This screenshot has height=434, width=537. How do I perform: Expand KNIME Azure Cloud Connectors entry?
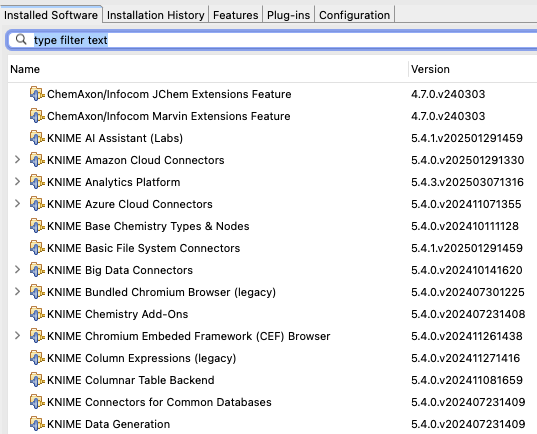[x=17, y=204]
